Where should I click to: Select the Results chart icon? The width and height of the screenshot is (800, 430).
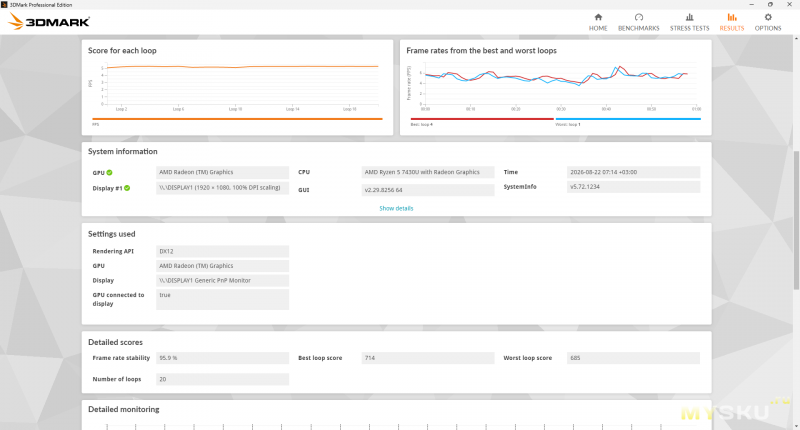coord(732,17)
